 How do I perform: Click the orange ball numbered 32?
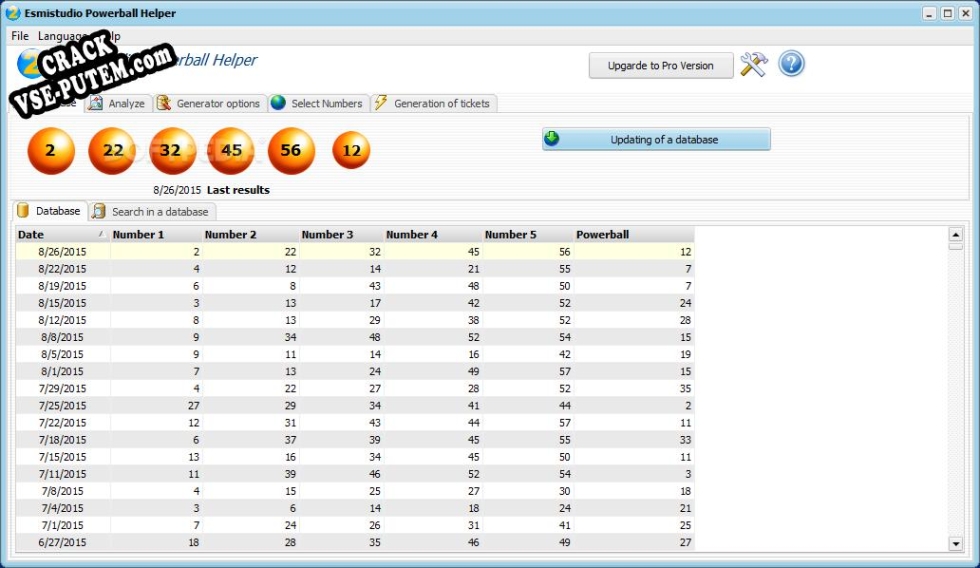(x=171, y=151)
